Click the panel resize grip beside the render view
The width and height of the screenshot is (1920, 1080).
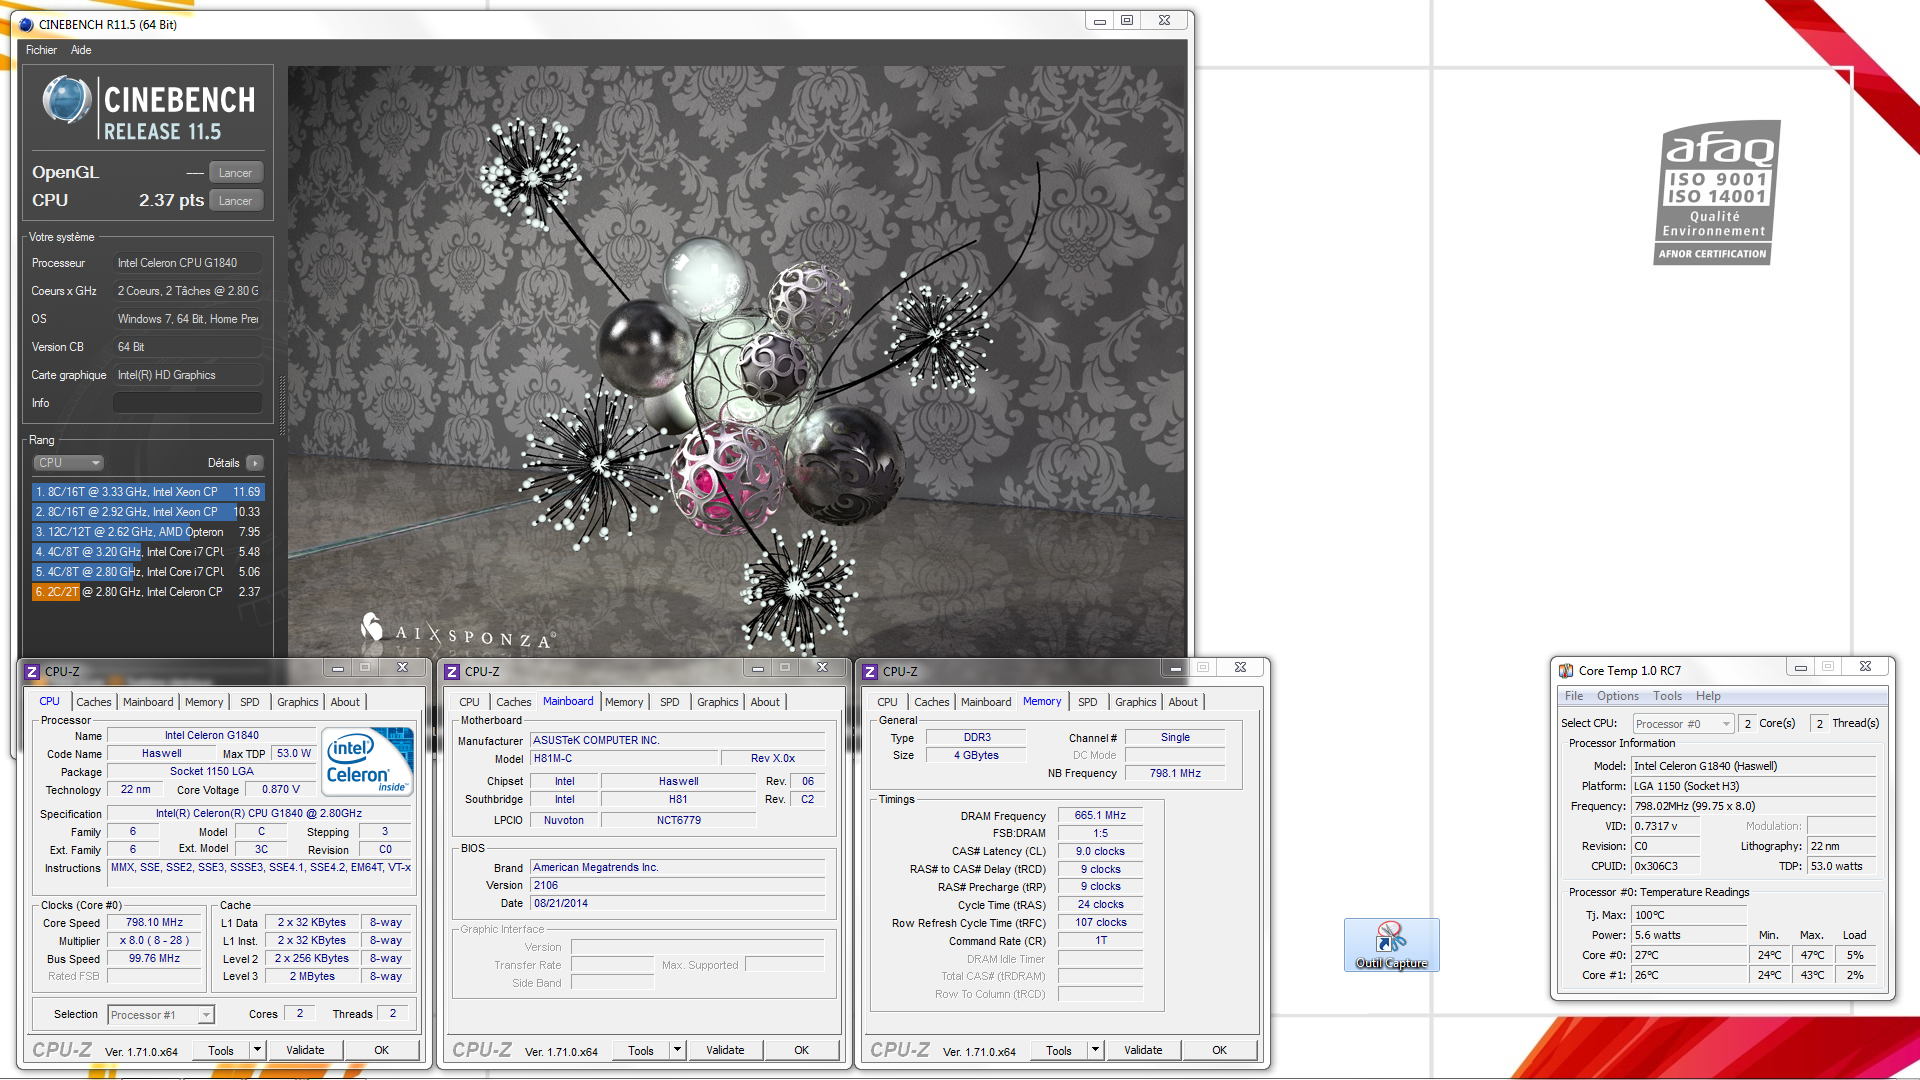[282, 405]
